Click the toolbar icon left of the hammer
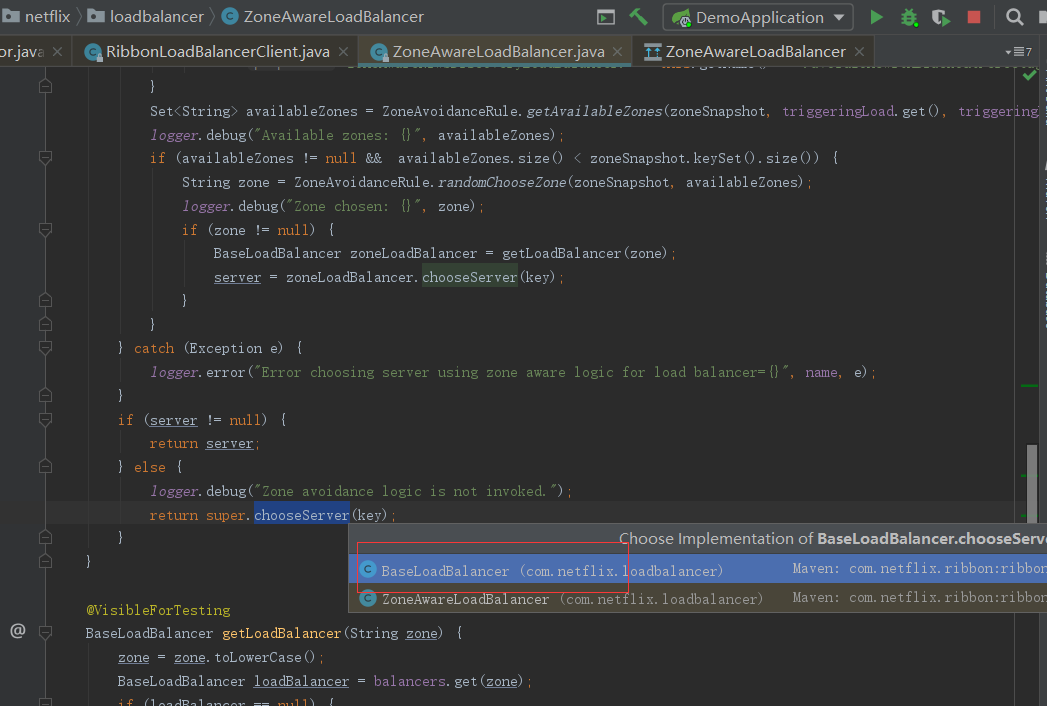The width and height of the screenshot is (1047, 706). (x=606, y=17)
